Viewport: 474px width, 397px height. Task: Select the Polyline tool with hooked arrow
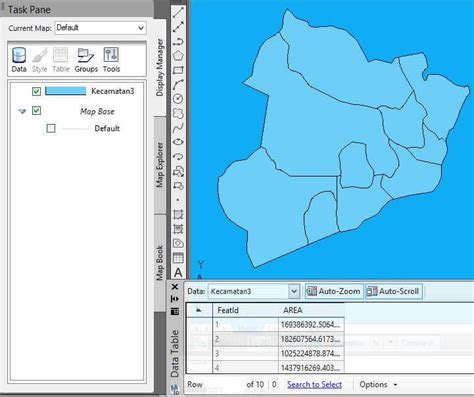pyautogui.click(x=178, y=41)
